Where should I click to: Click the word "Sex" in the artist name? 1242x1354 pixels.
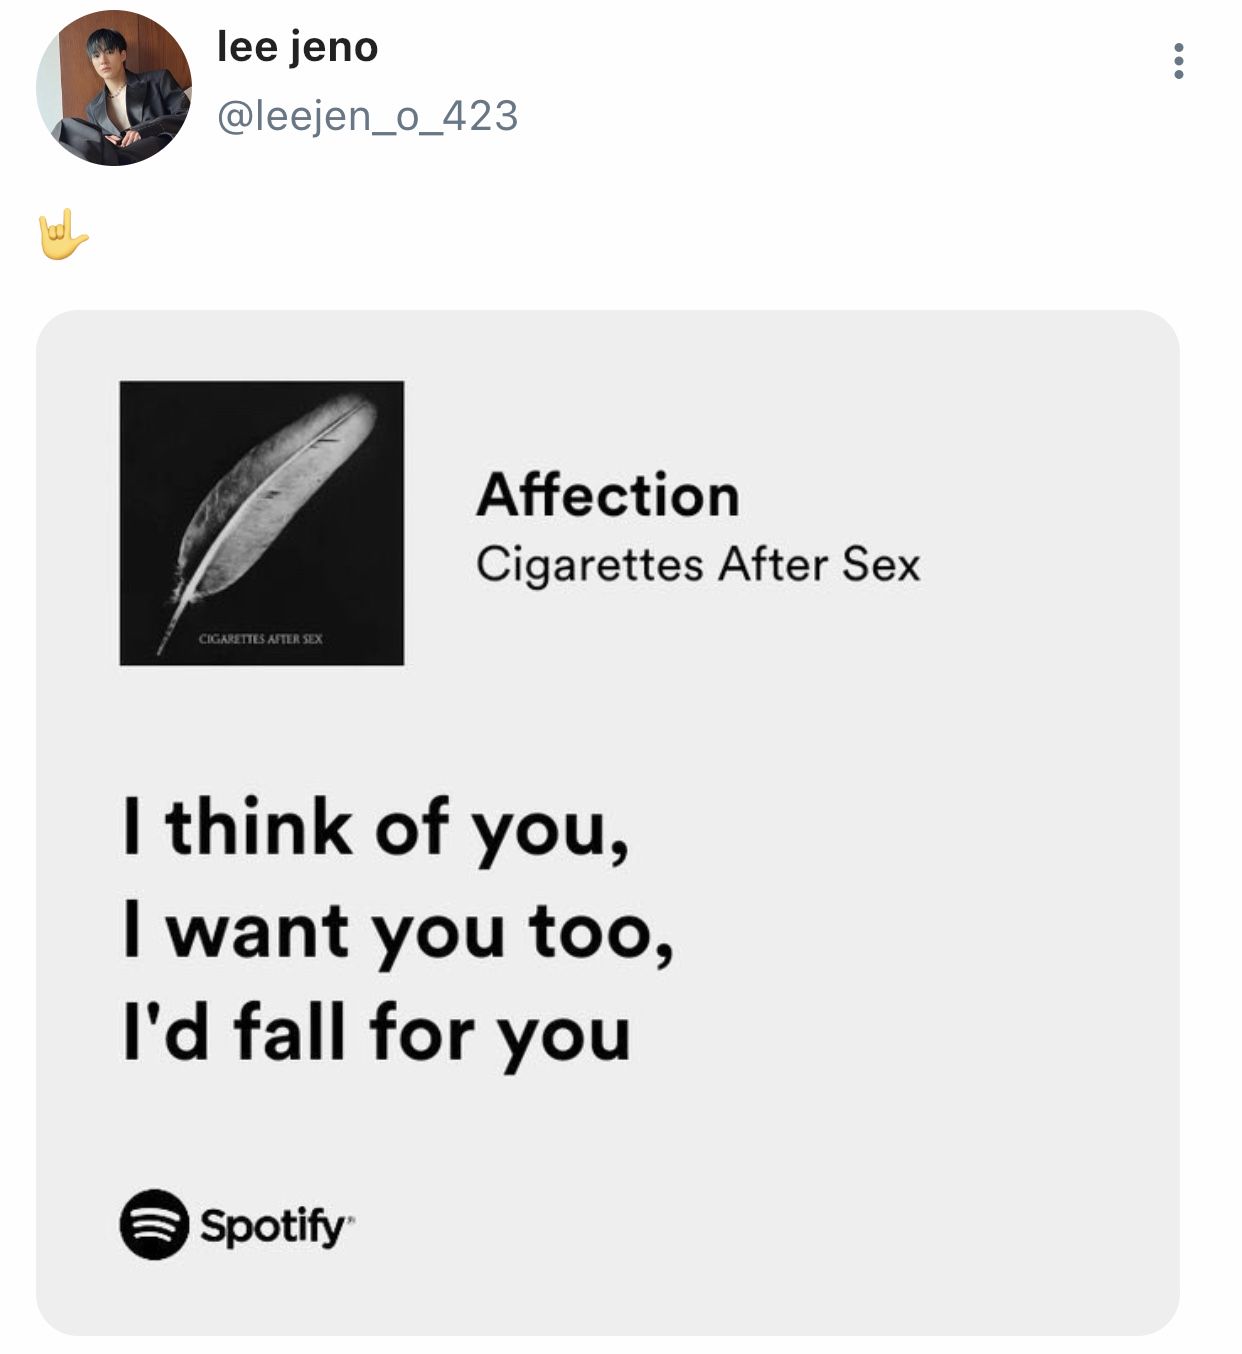click(x=880, y=565)
